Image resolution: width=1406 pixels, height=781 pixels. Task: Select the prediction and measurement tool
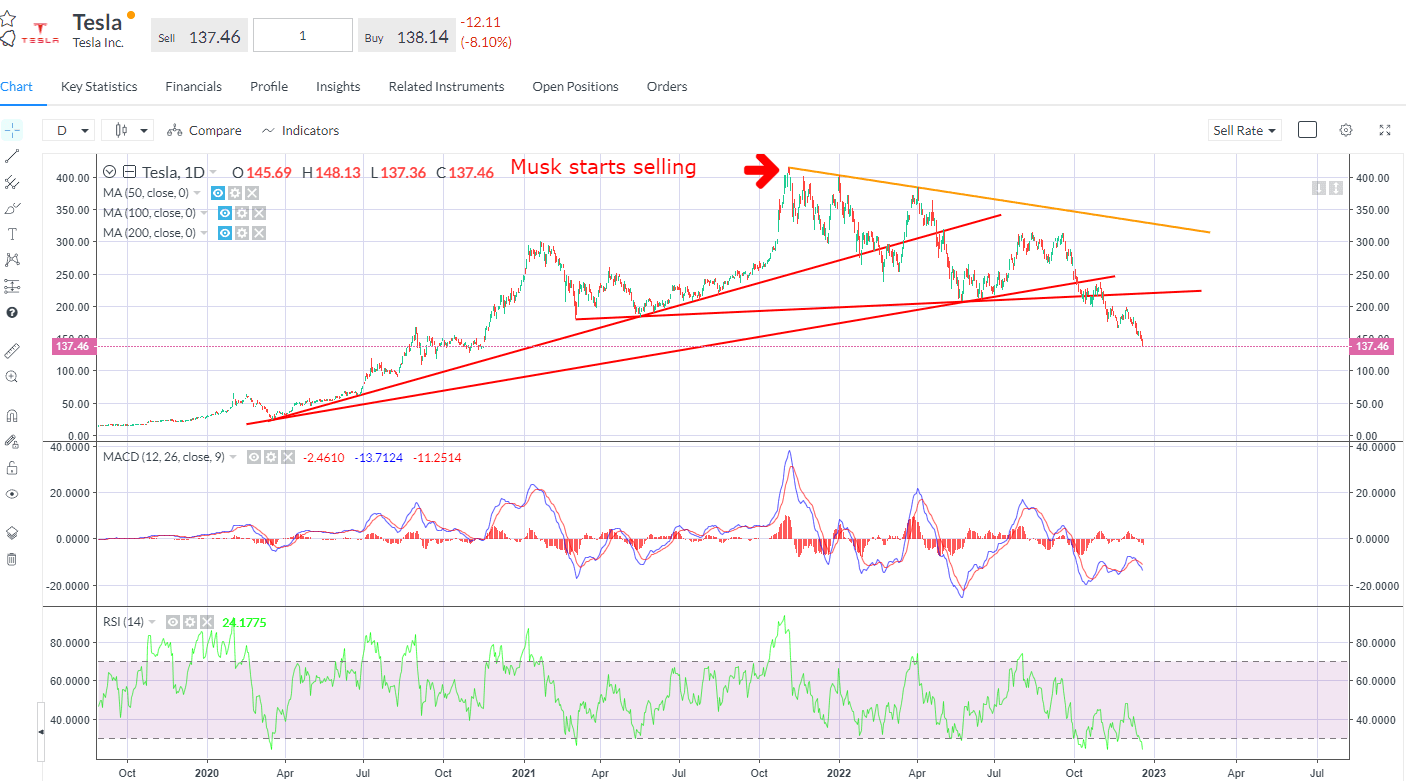(12, 286)
